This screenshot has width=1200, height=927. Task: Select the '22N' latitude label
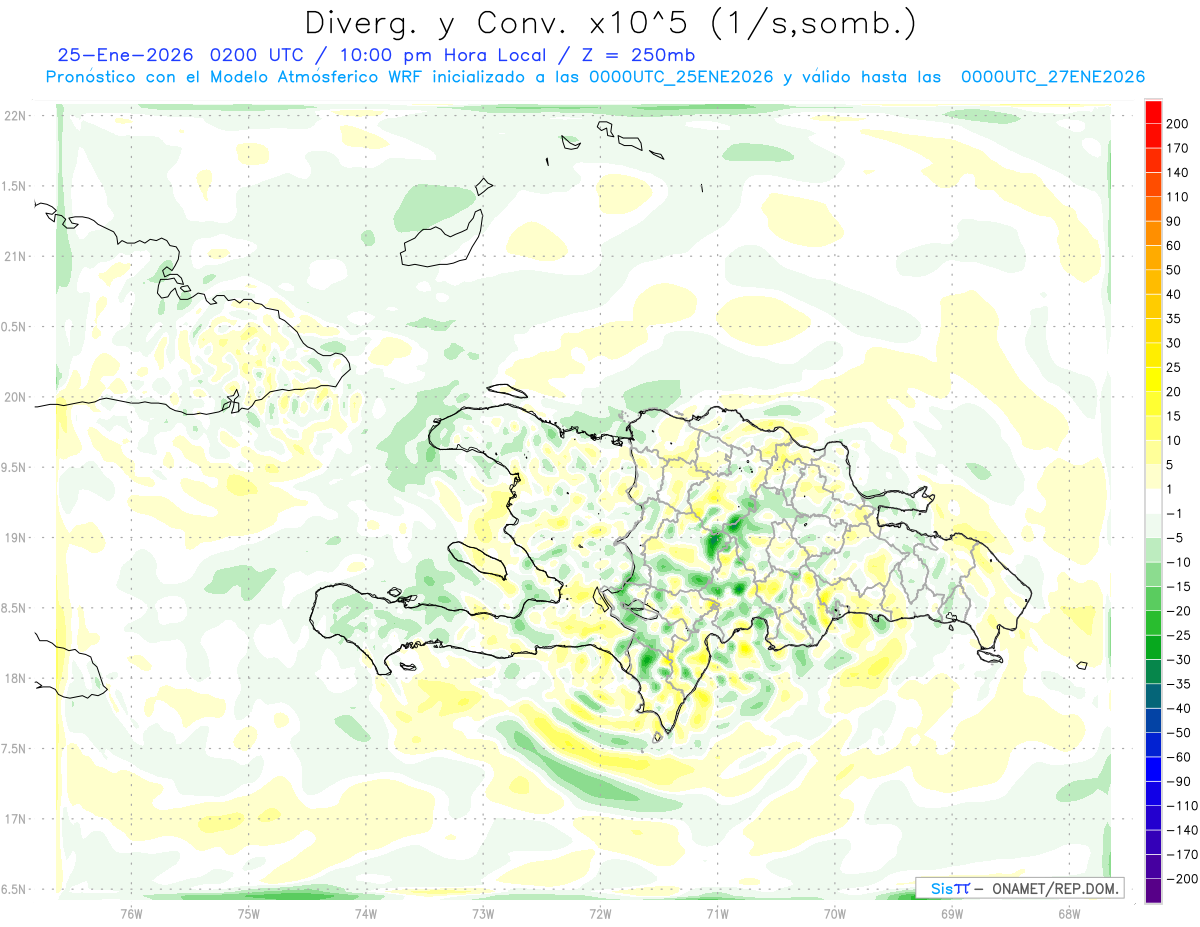click(15, 116)
